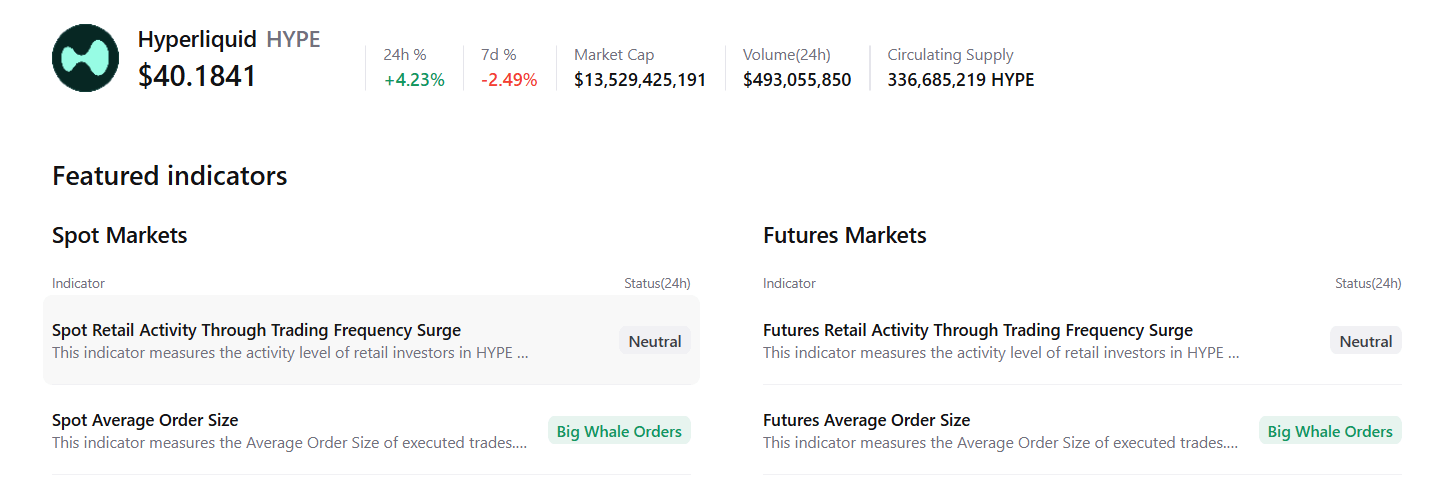Click the HYPE ticker symbol
The width and height of the screenshot is (1431, 484).
click(293, 39)
